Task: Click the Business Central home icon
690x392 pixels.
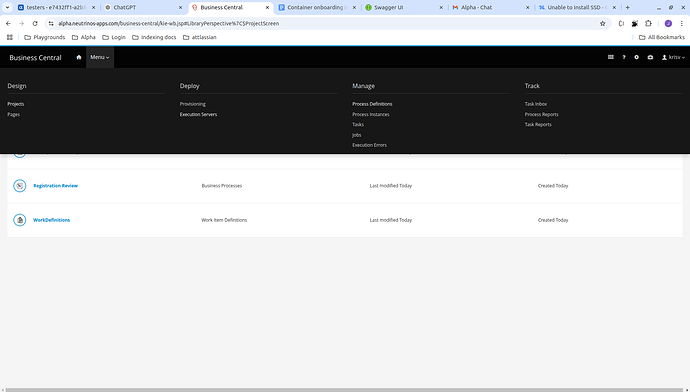Action: 79,57
